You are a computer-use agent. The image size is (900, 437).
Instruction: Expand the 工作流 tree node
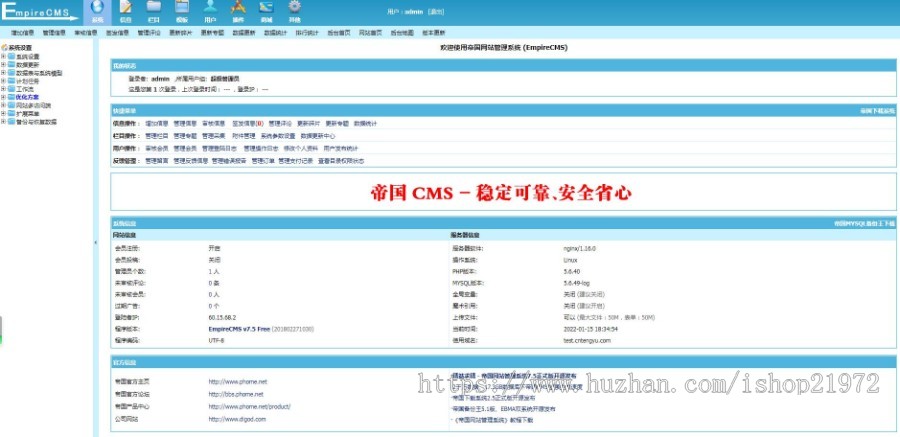3,89
